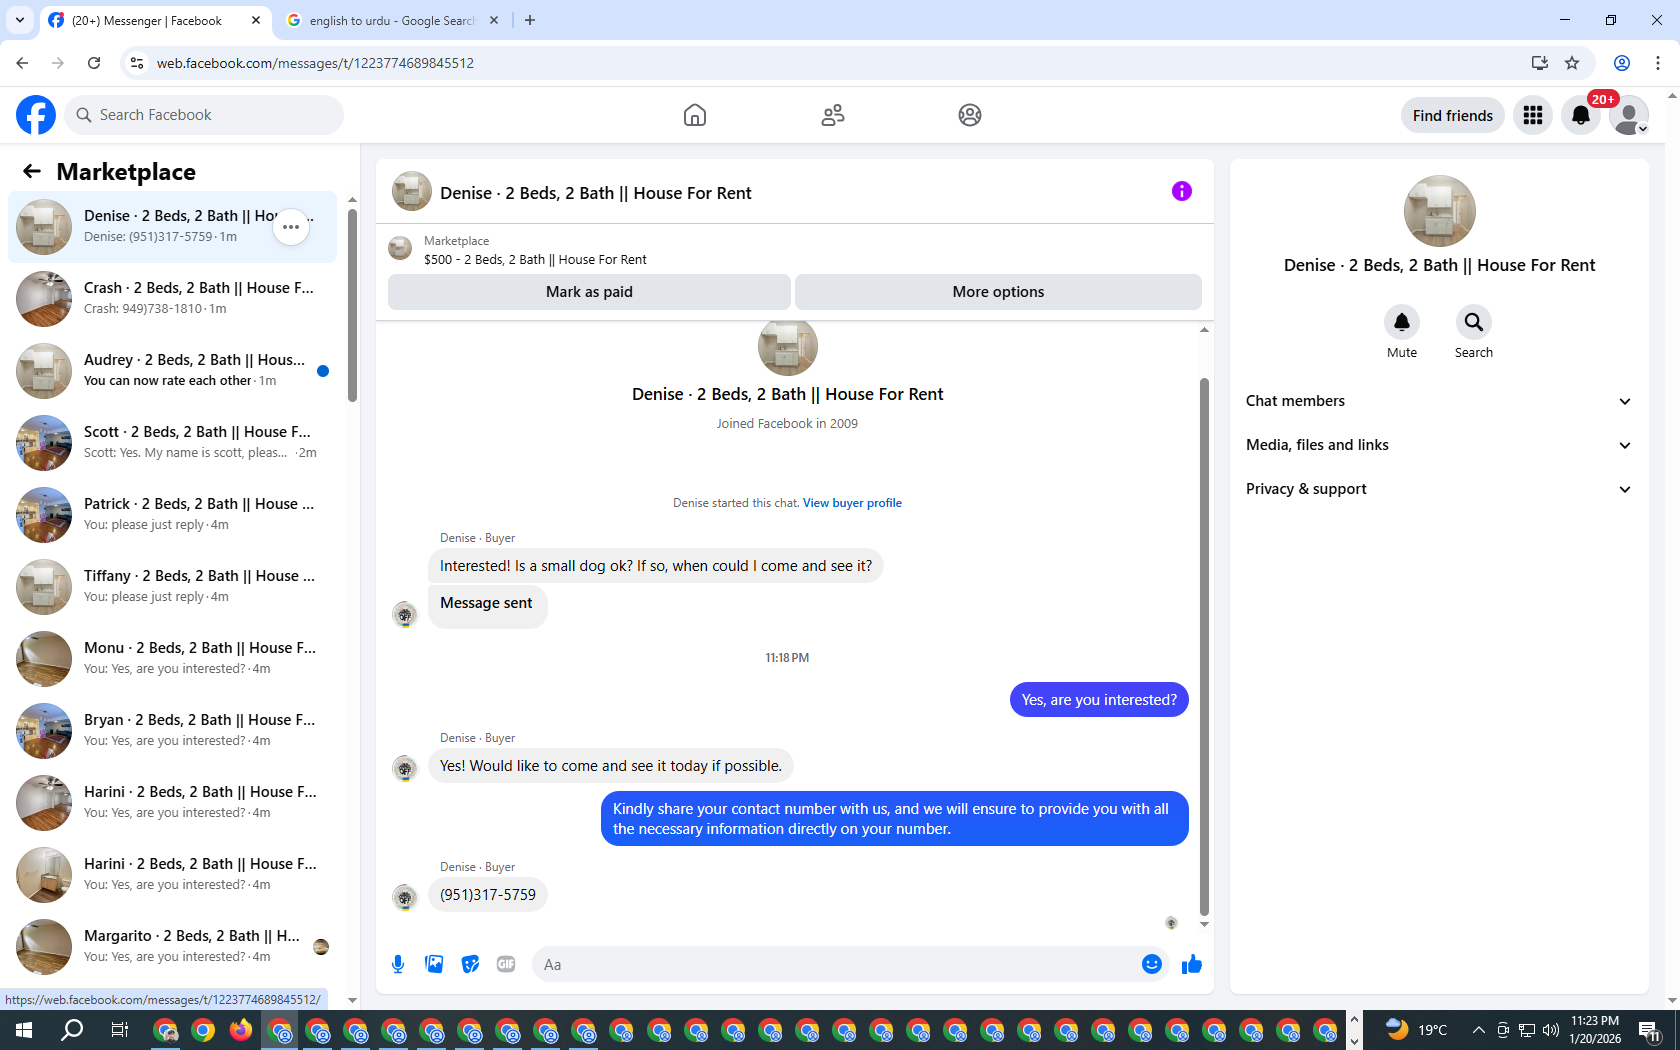Screen dimensions: 1680x1050
Task: Search in conversation using the magnifier icon
Action: pos(1474,322)
